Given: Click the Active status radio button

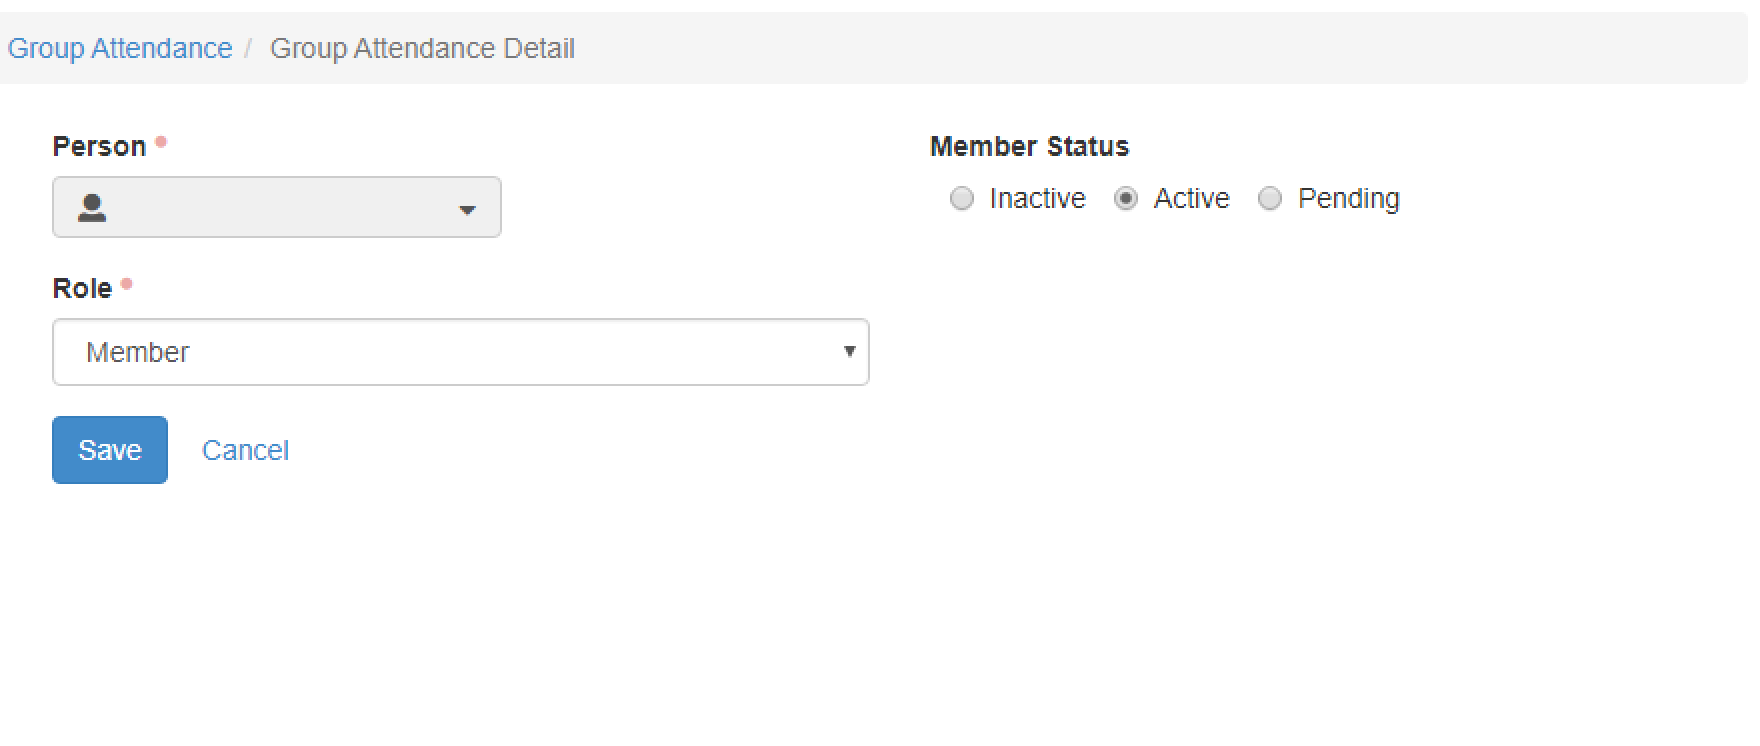Looking at the screenshot, I should click(1126, 199).
